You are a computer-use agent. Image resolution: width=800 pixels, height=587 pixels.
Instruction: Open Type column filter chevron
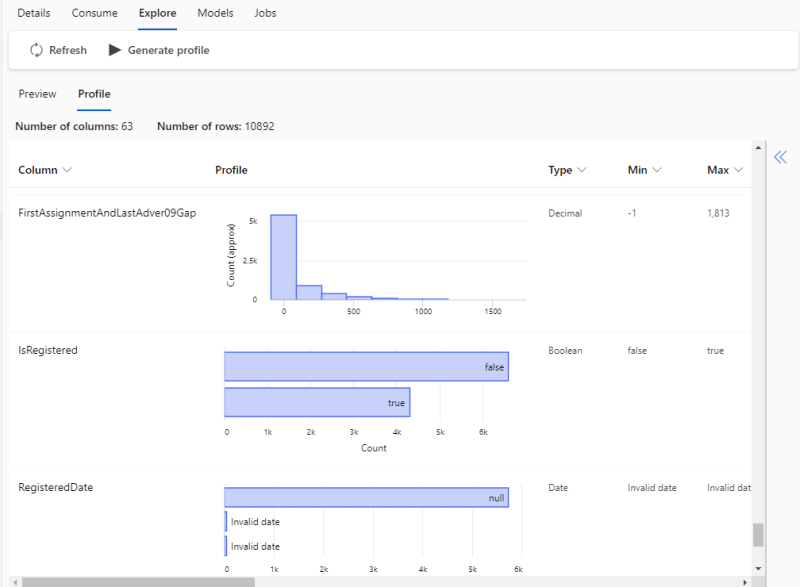tap(582, 170)
